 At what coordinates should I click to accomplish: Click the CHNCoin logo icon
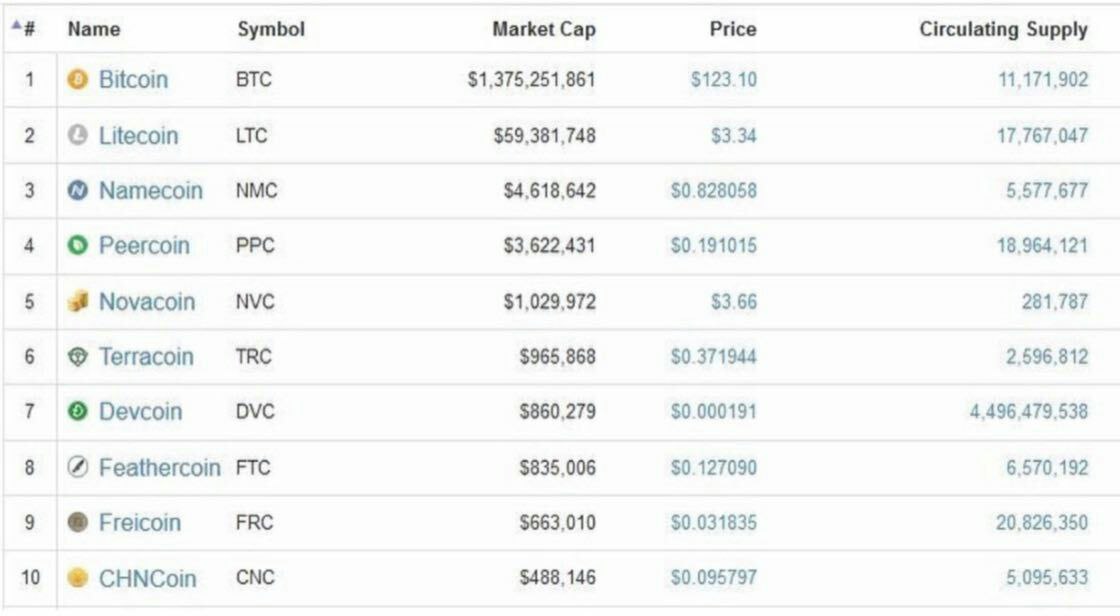(x=77, y=578)
